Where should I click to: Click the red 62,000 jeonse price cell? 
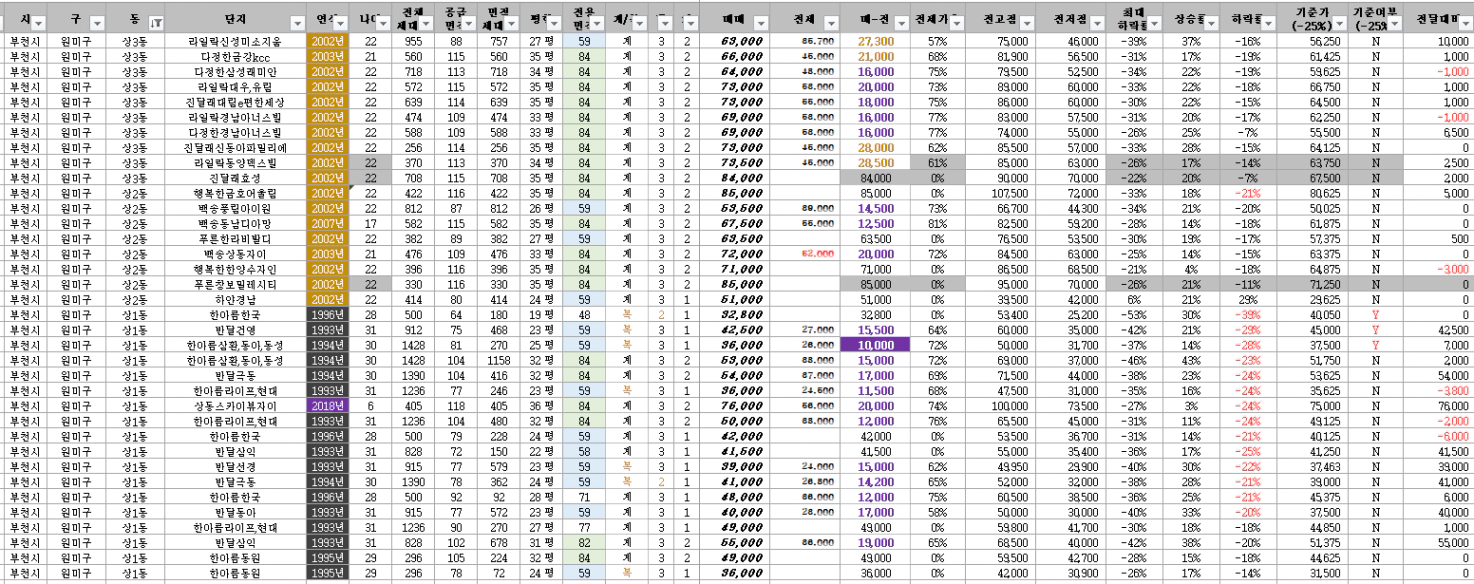(816, 254)
